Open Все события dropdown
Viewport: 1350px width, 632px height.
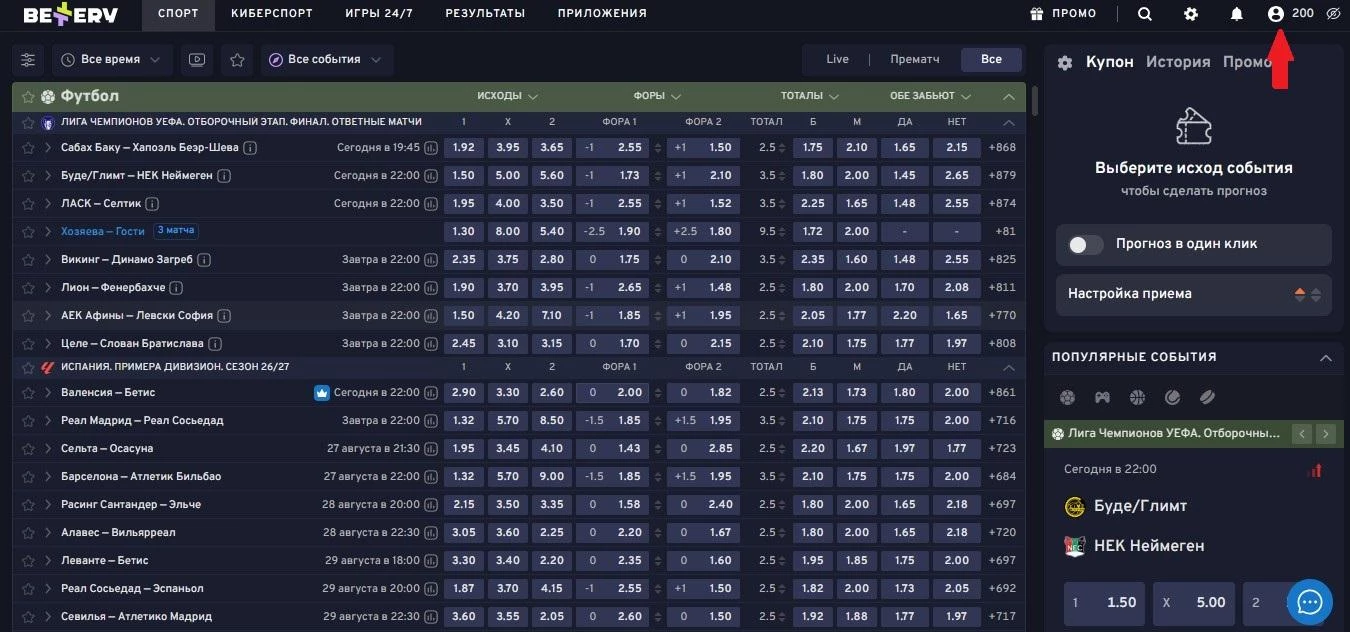(326, 60)
